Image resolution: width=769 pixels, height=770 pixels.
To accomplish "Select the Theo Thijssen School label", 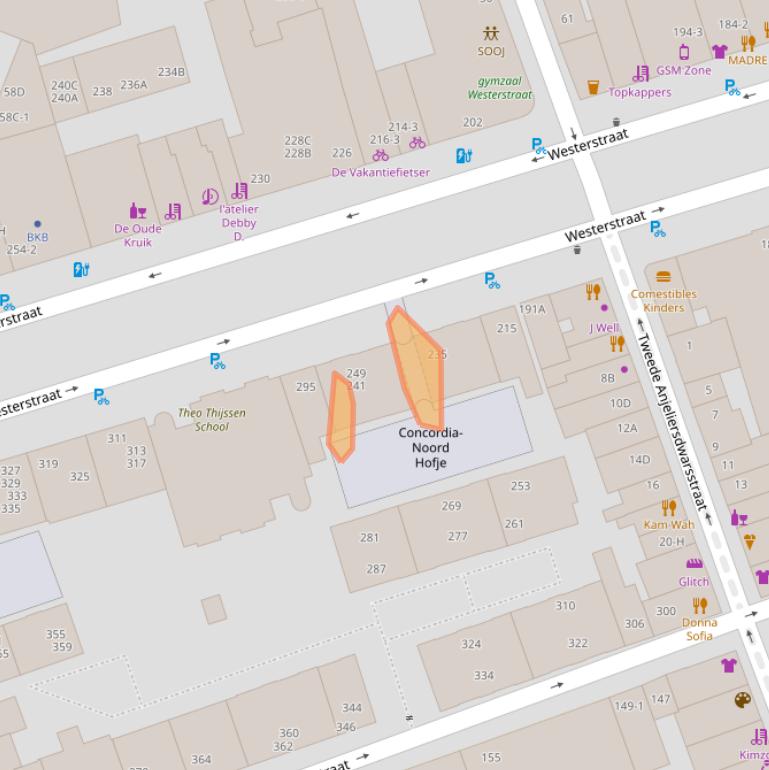I will coord(211,419).
